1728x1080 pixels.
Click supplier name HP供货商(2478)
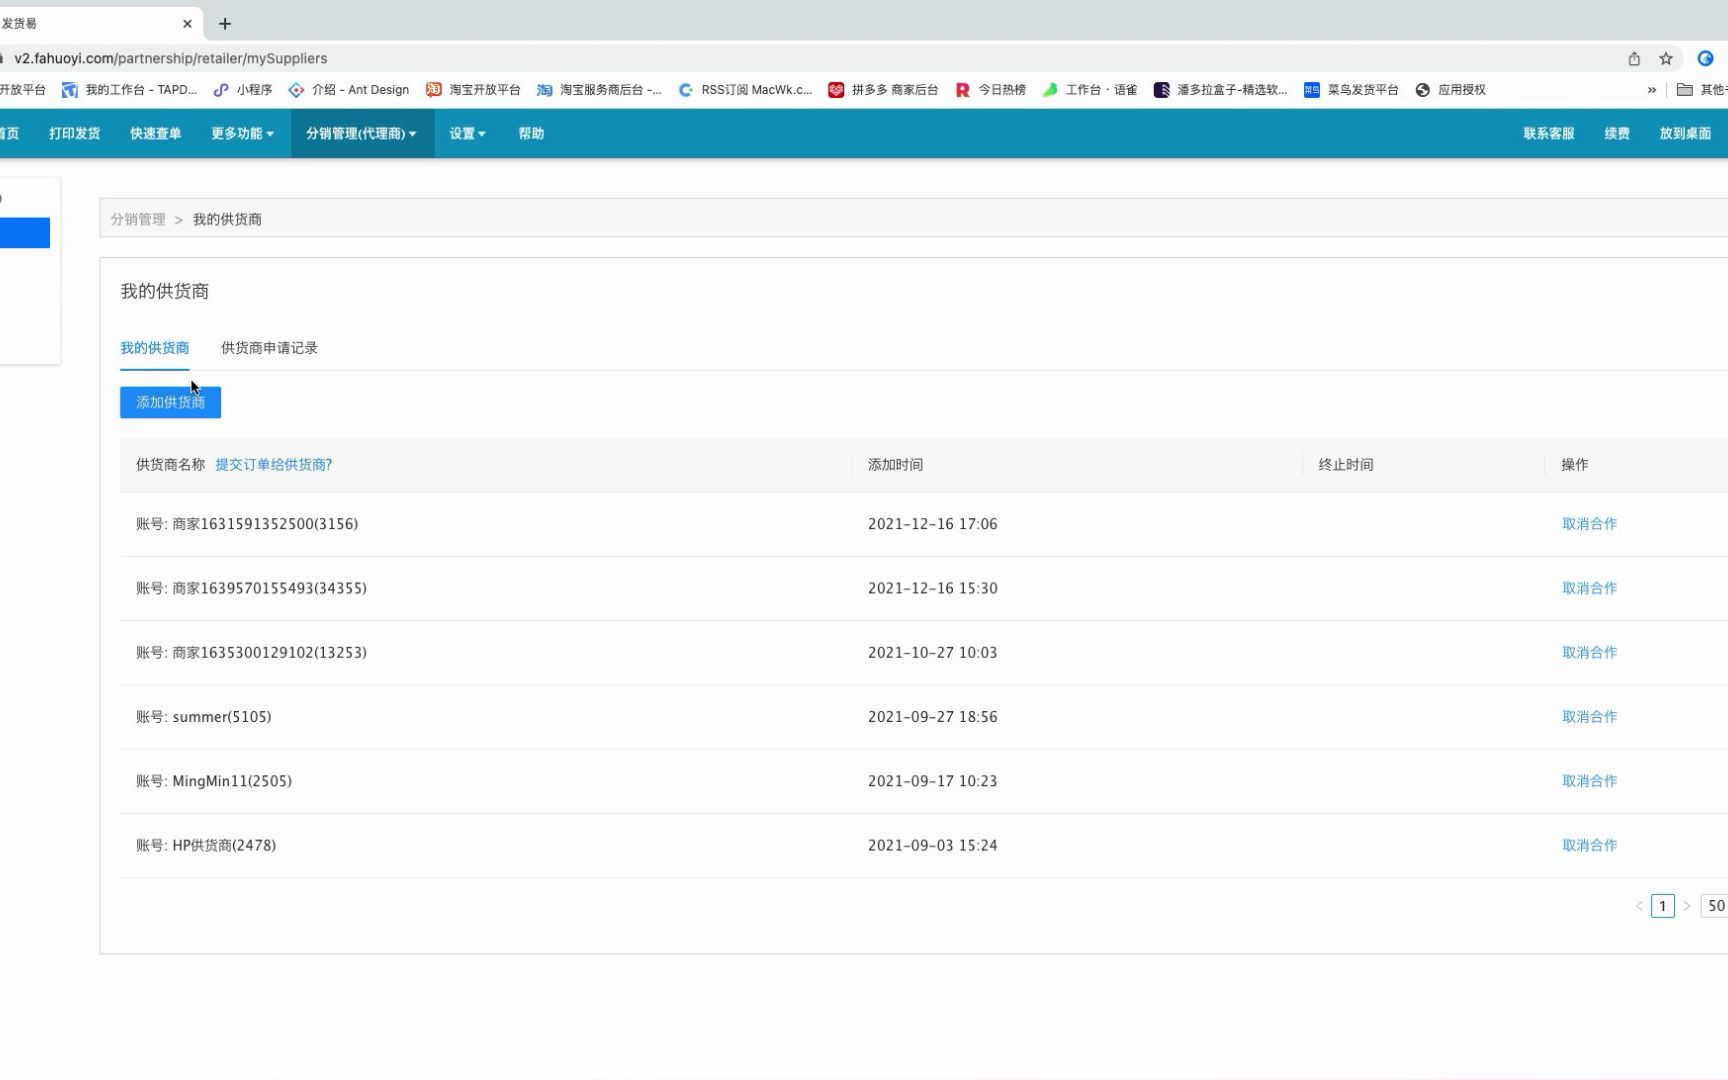point(224,845)
